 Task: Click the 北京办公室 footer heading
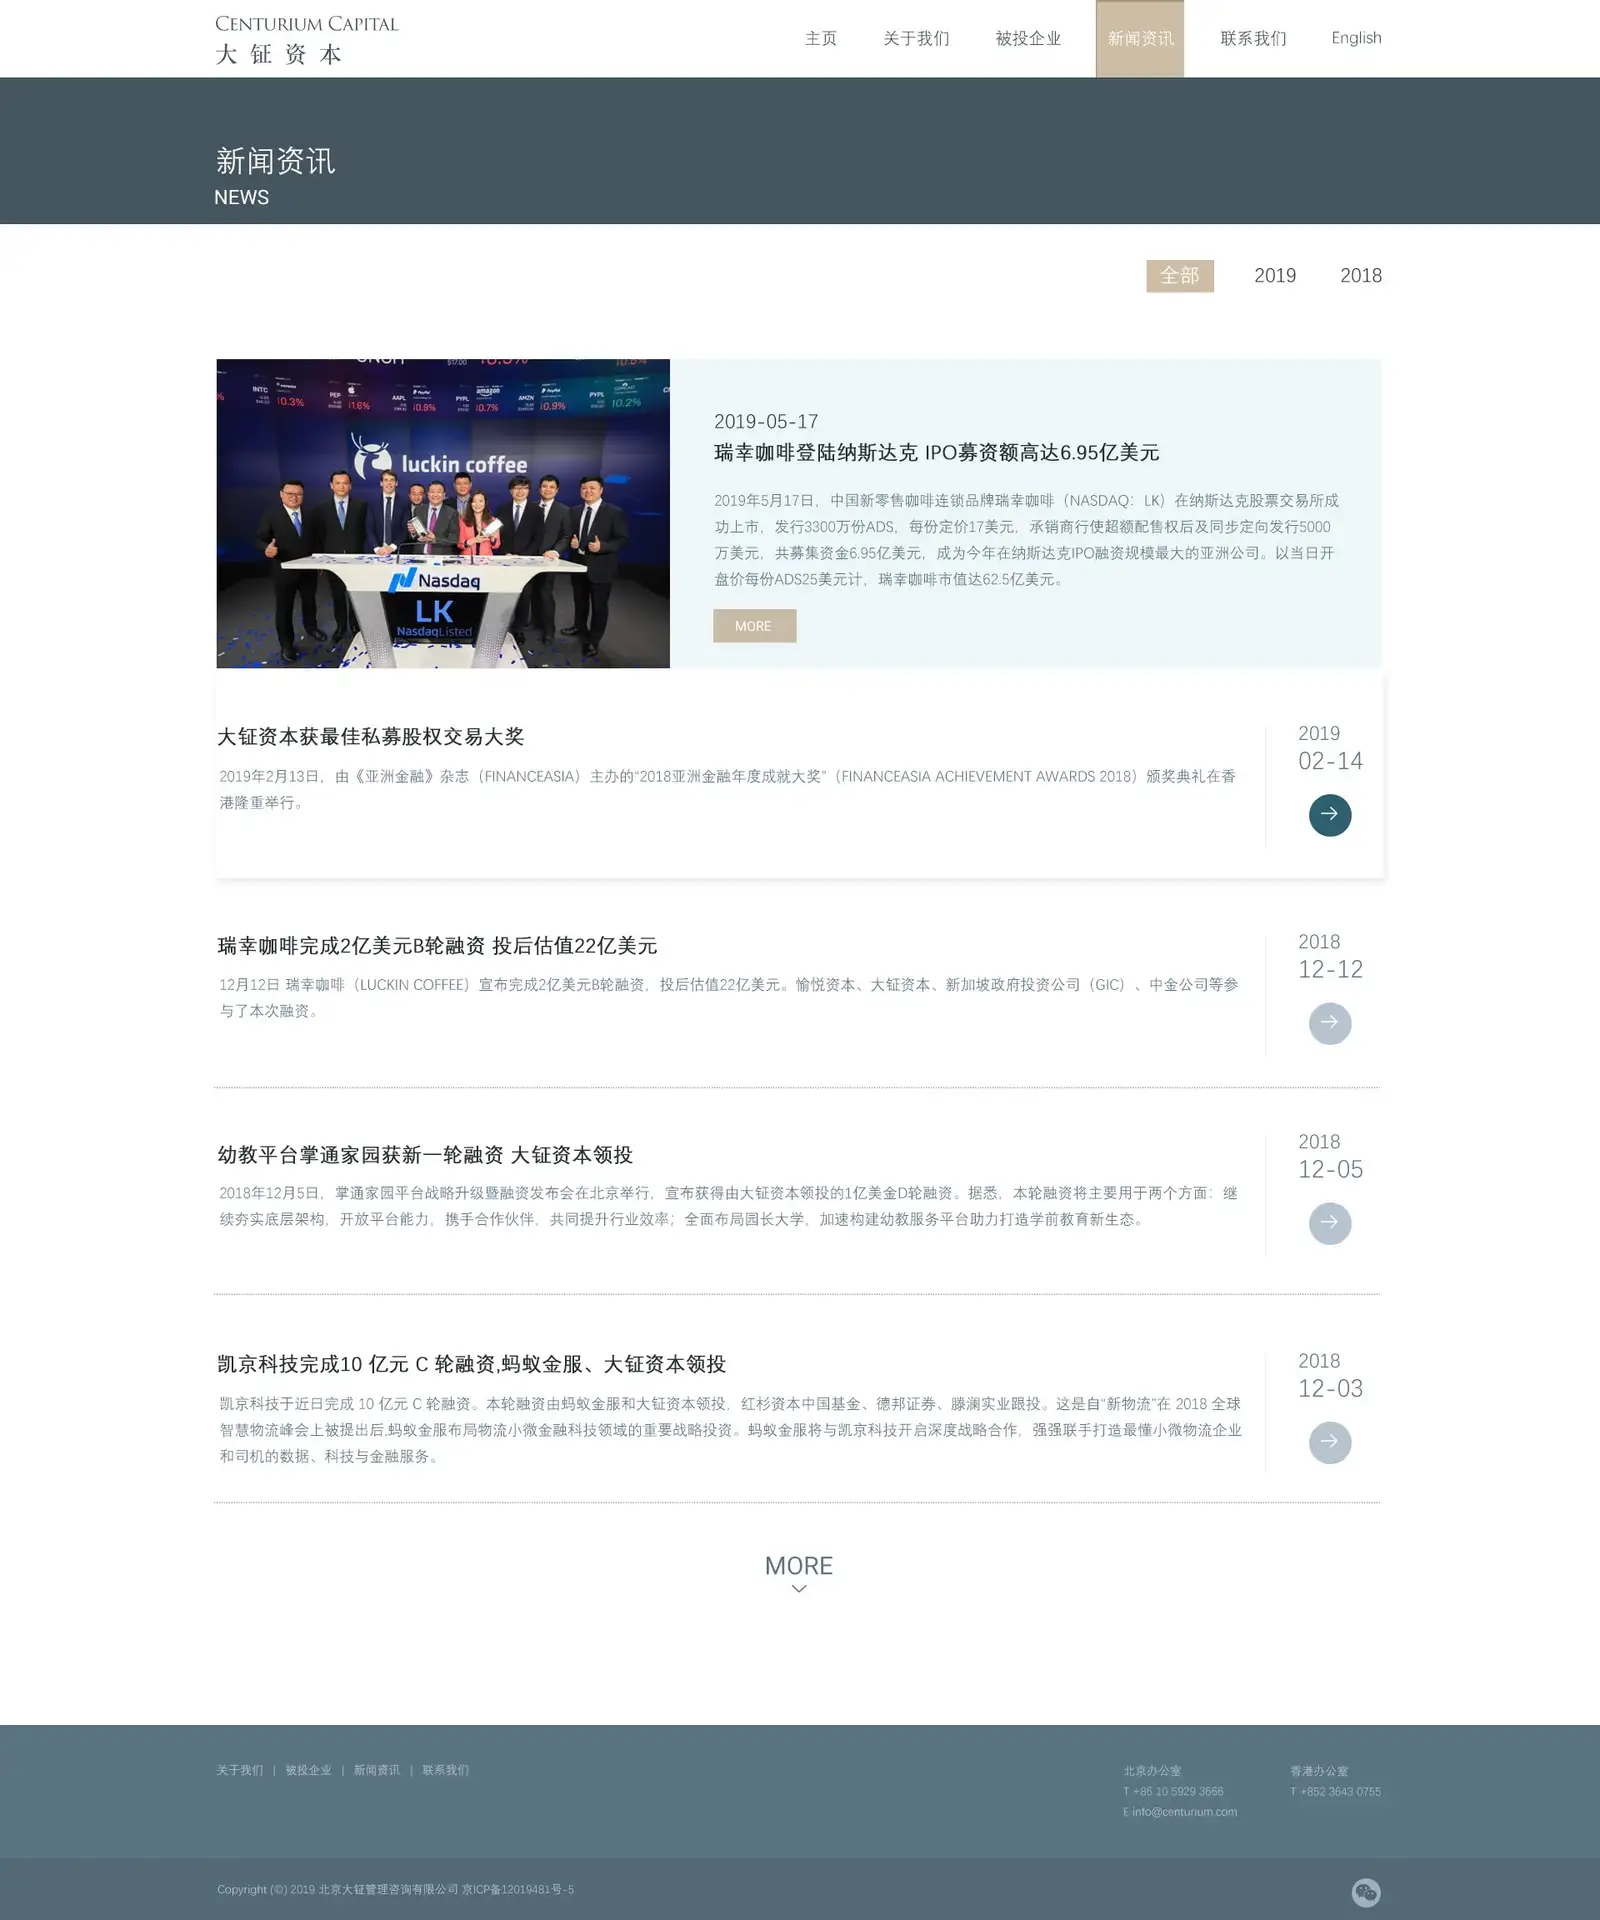pos(1152,1771)
